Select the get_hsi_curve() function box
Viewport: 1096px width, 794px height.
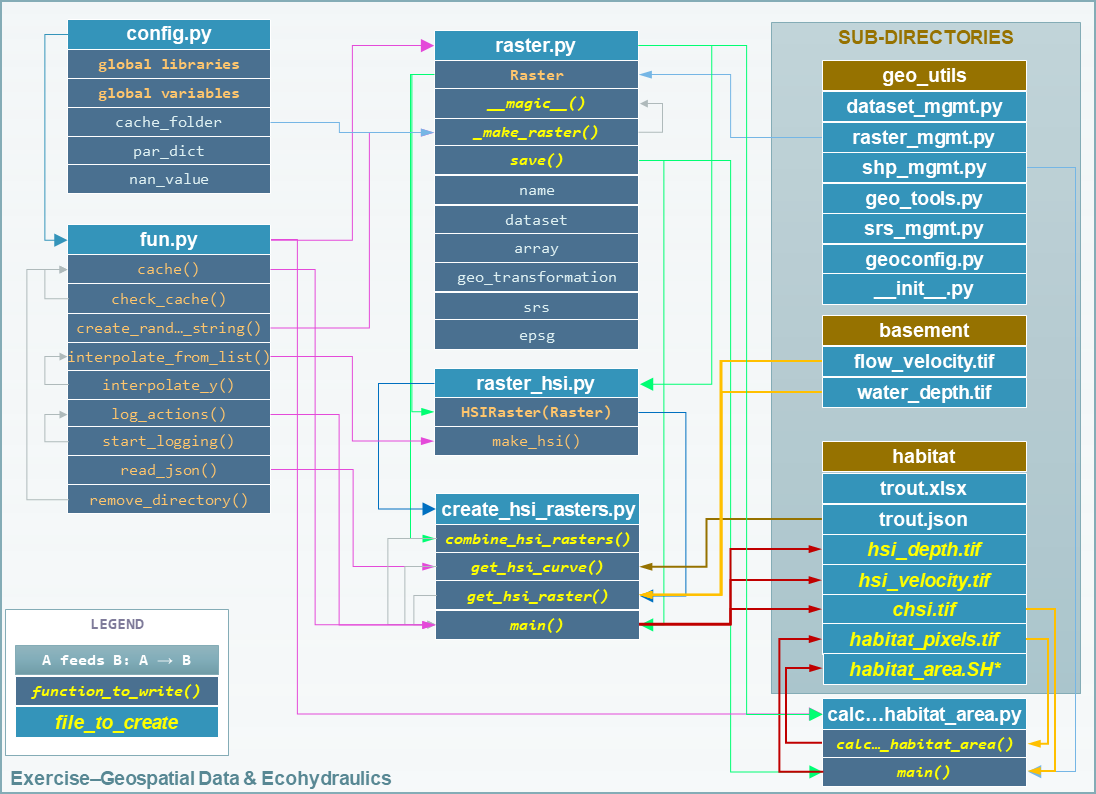[x=536, y=568]
